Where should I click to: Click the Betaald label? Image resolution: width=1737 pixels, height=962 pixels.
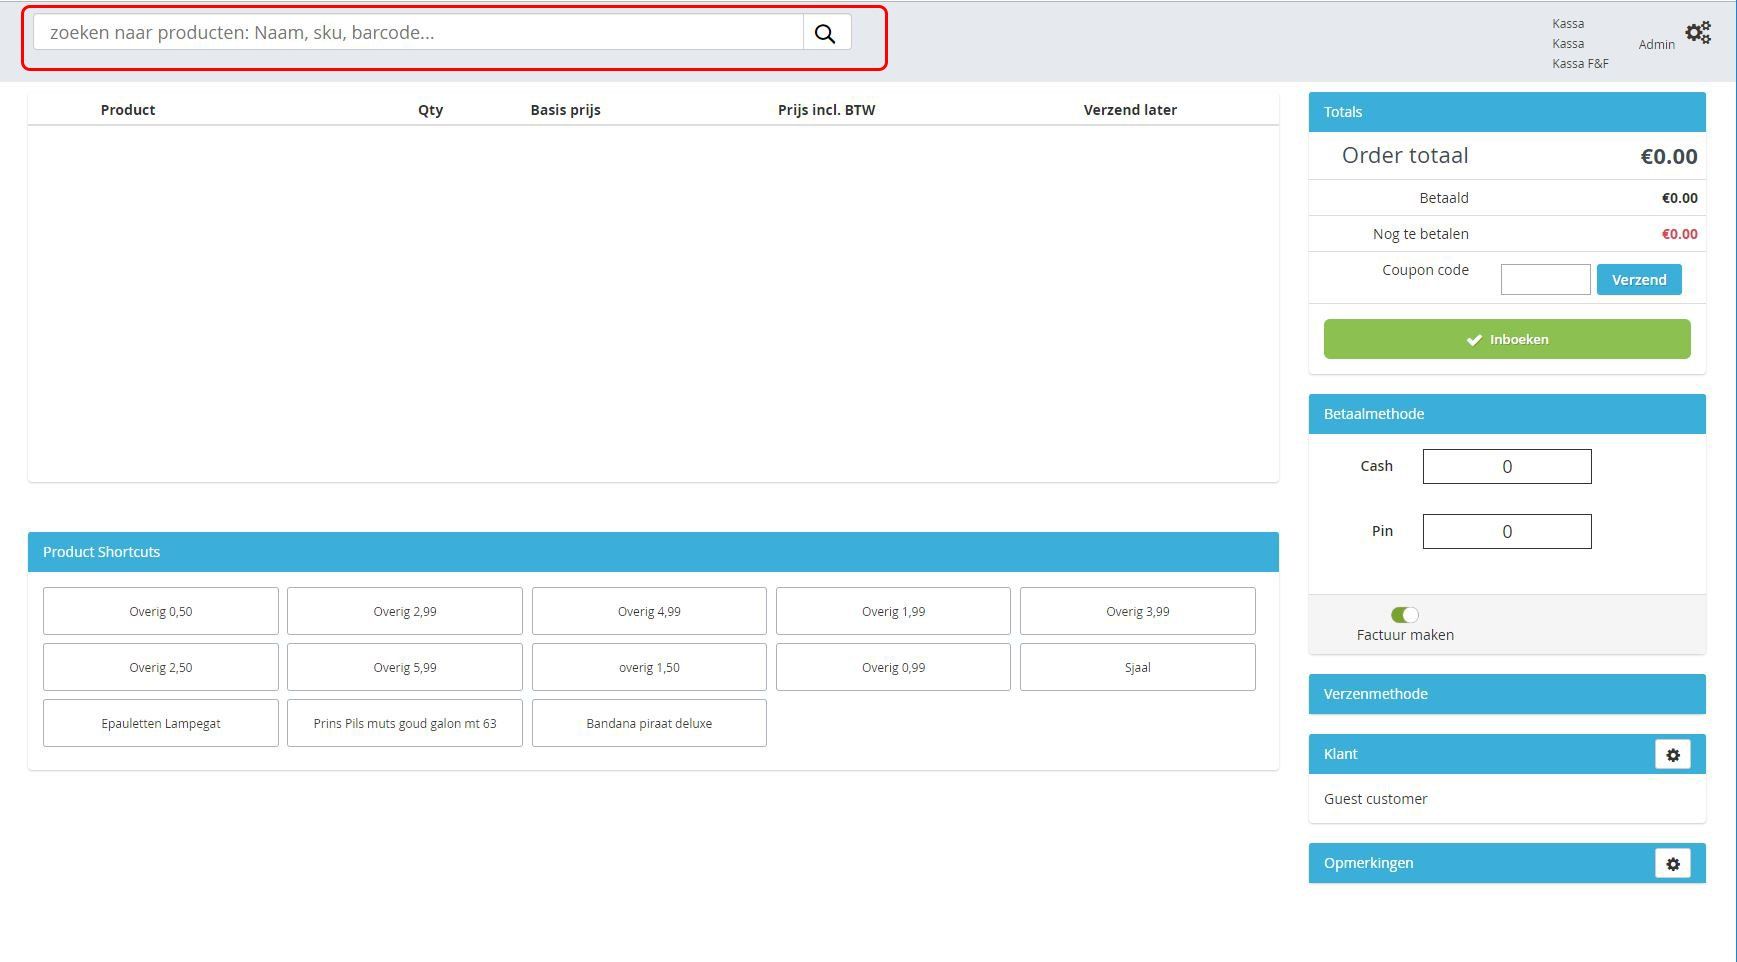(x=1444, y=198)
